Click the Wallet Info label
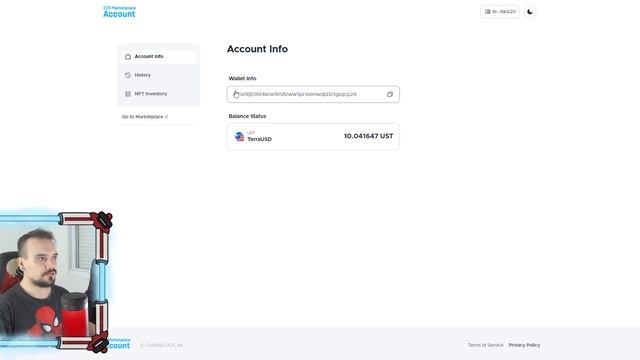 point(242,78)
